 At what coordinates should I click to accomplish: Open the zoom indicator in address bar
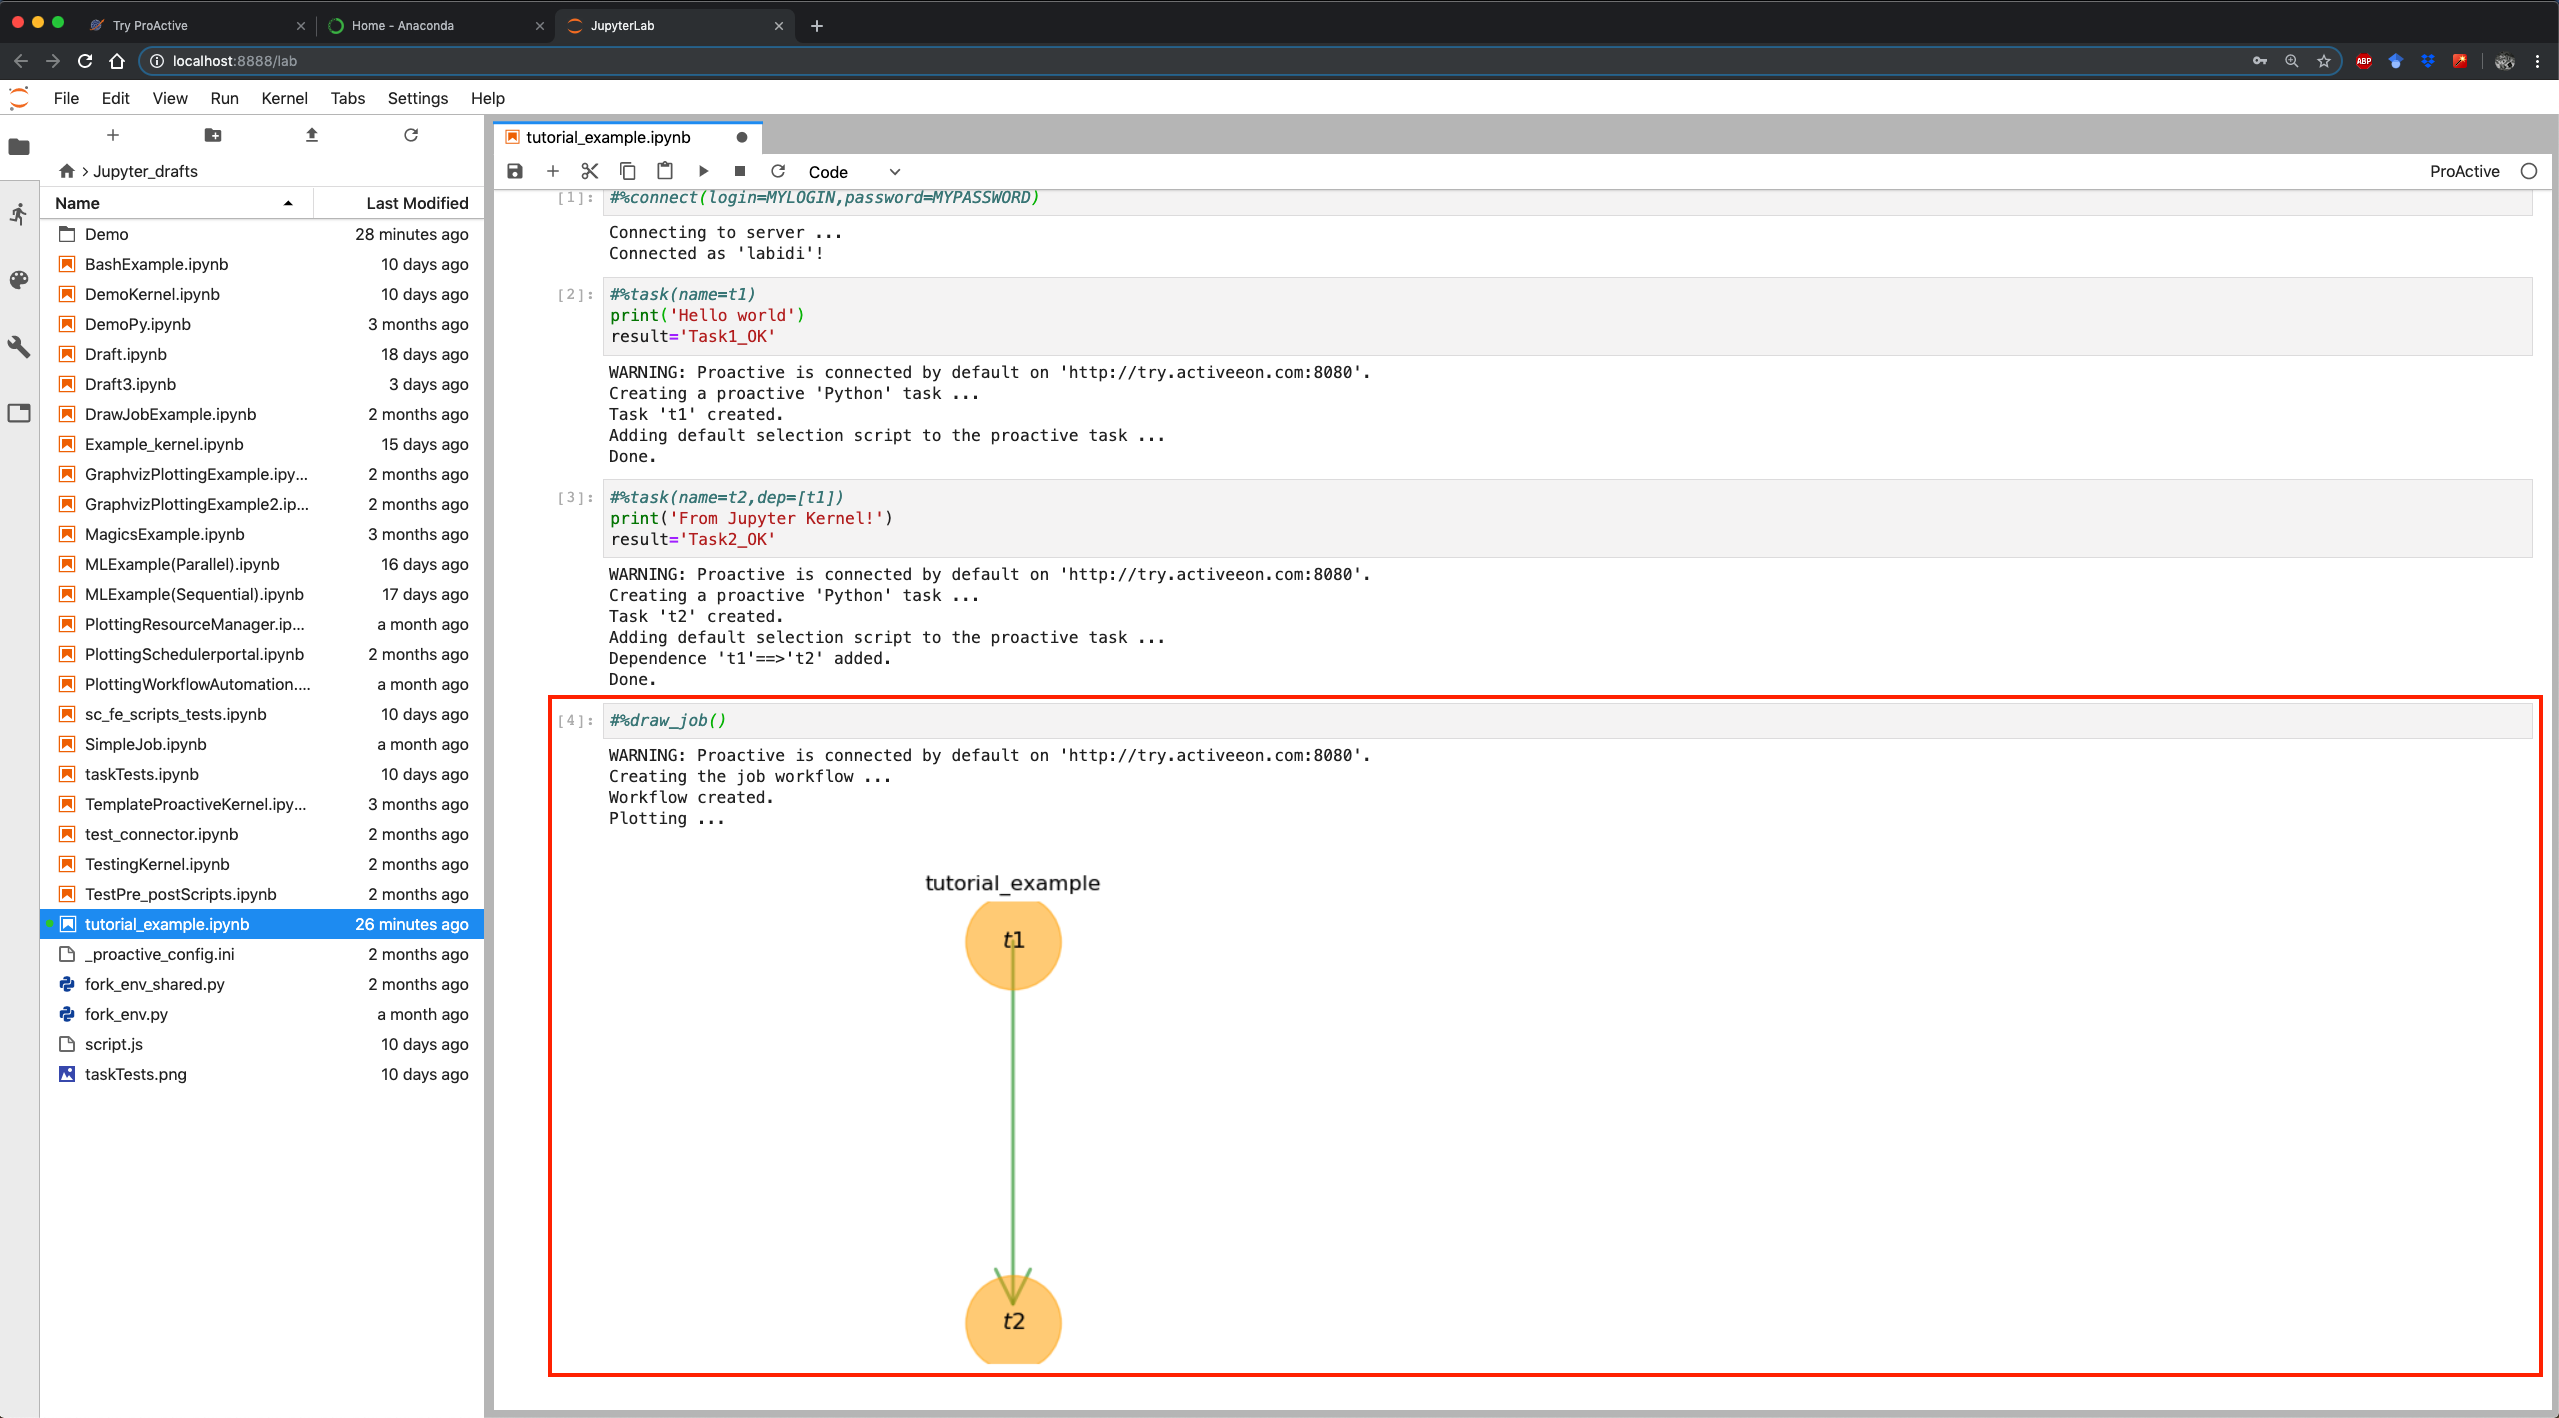(2292, 61)
